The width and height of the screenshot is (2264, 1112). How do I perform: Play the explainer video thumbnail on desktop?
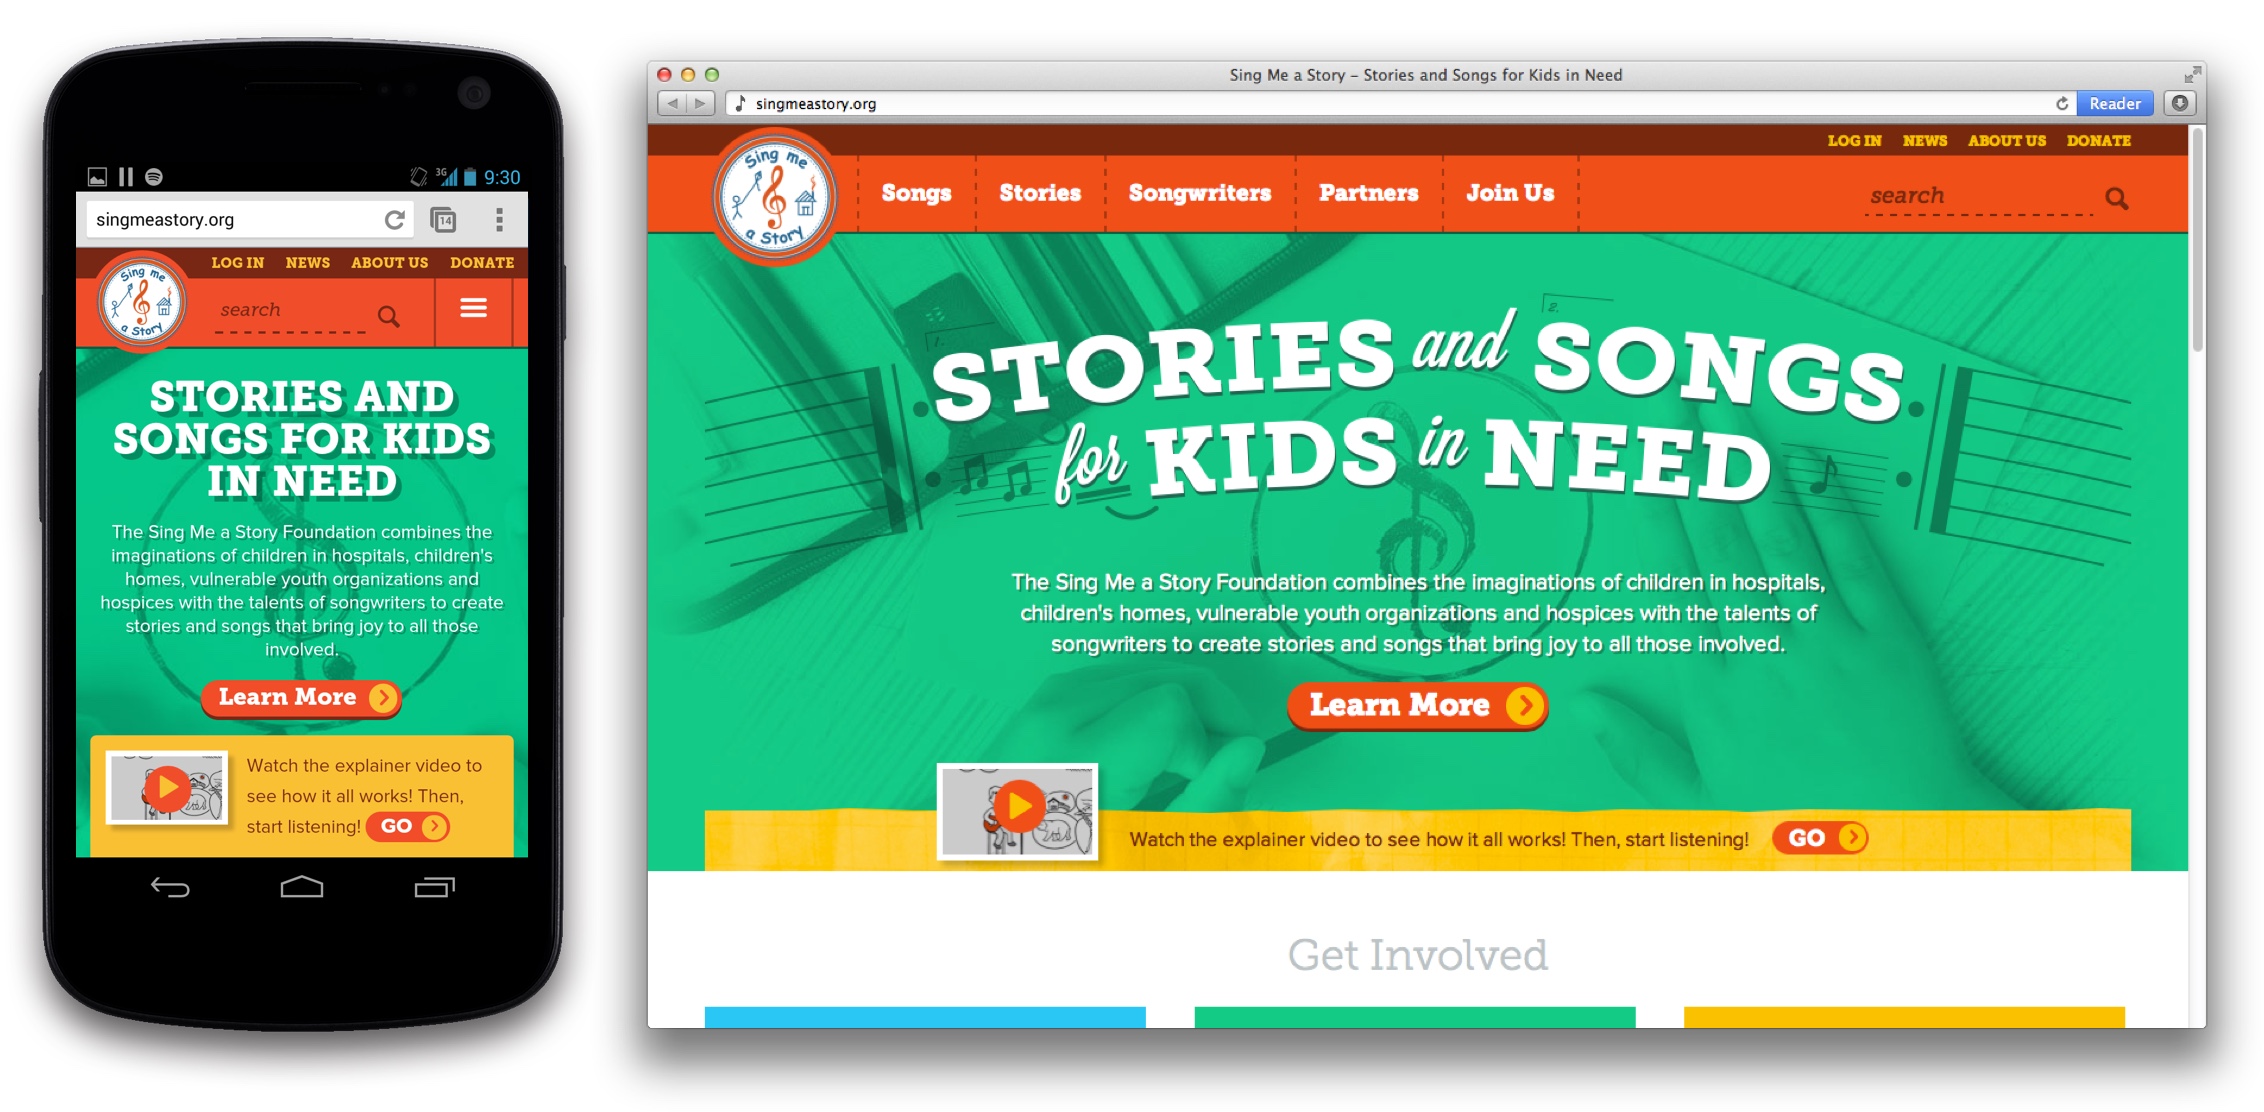(1017, 810)
